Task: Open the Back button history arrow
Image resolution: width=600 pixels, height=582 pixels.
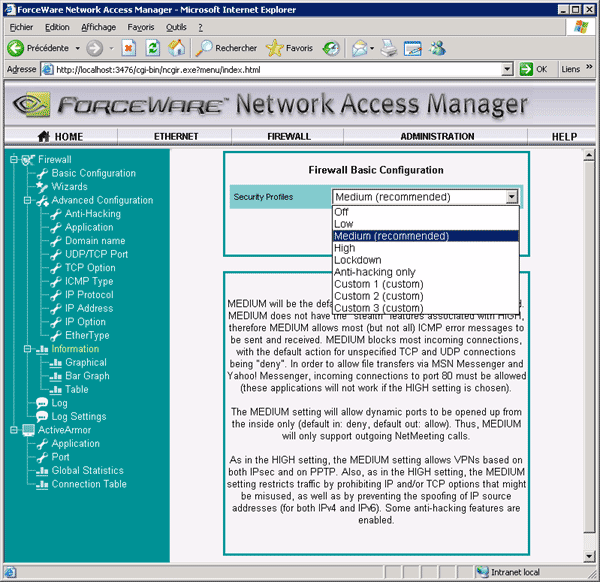Action: click(x=78, y=48)
